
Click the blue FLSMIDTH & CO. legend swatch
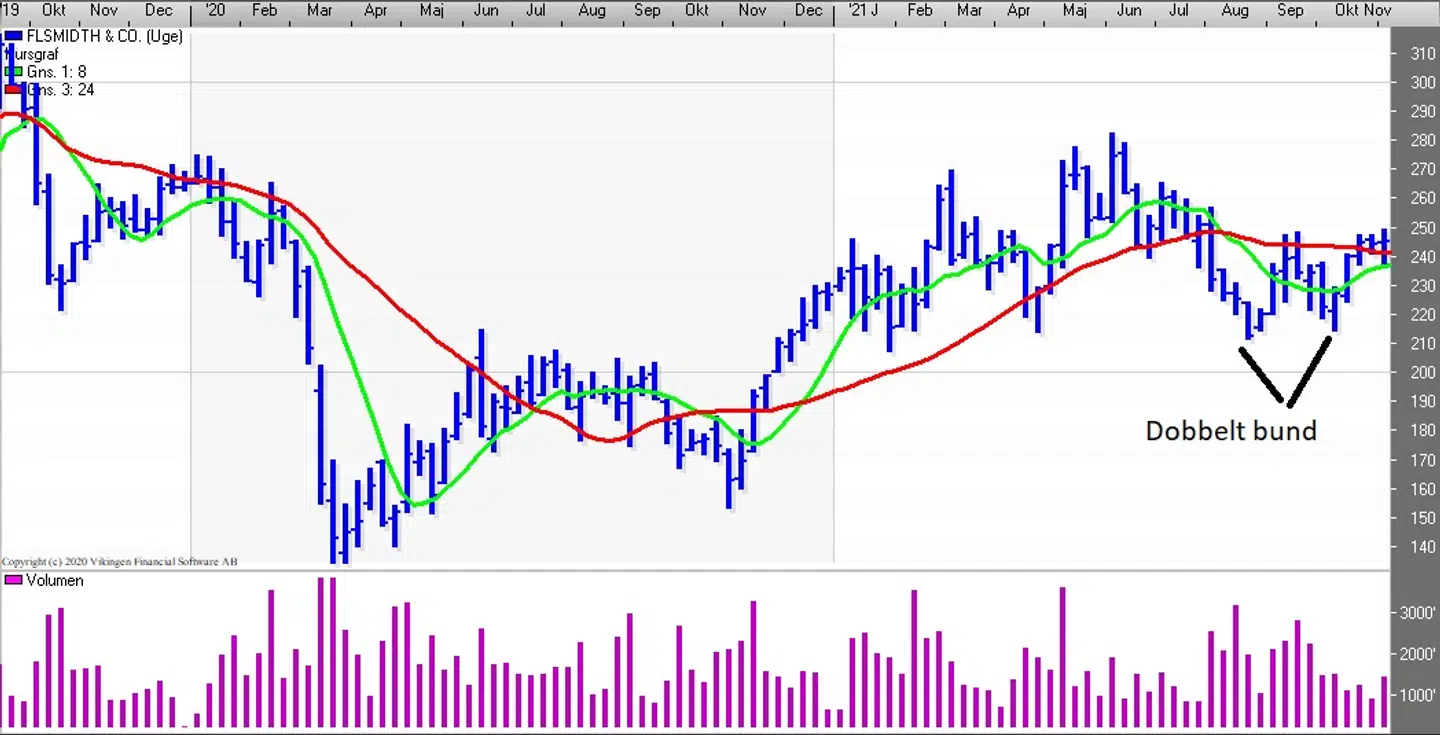click(x=13, y=36)
